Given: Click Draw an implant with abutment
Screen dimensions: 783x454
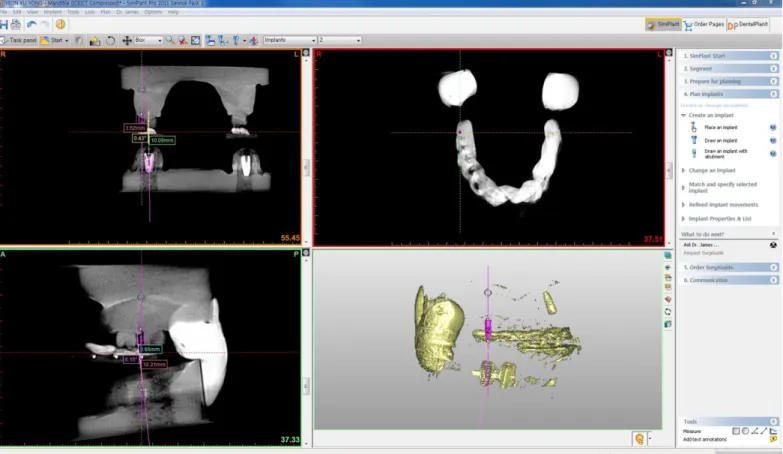Looking at the screenshot, I should coord(726,154).
